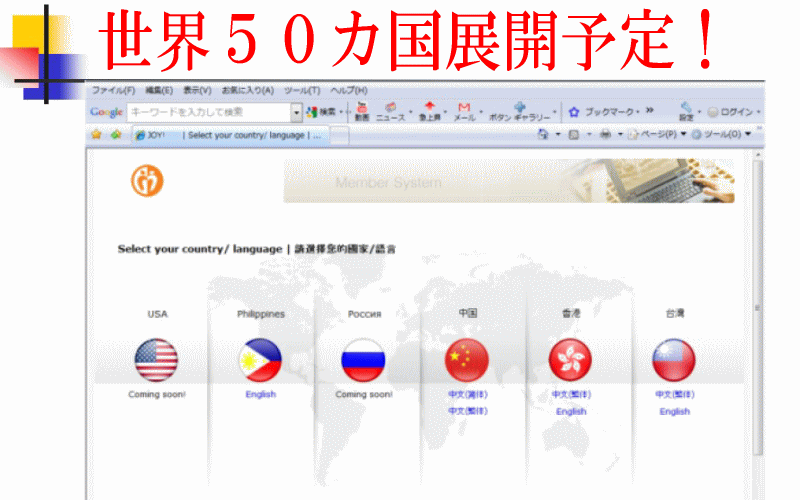Click the 検索 search button
This screenshot has height=500, width=800.
pyautogui.click(x=321, y=112)
